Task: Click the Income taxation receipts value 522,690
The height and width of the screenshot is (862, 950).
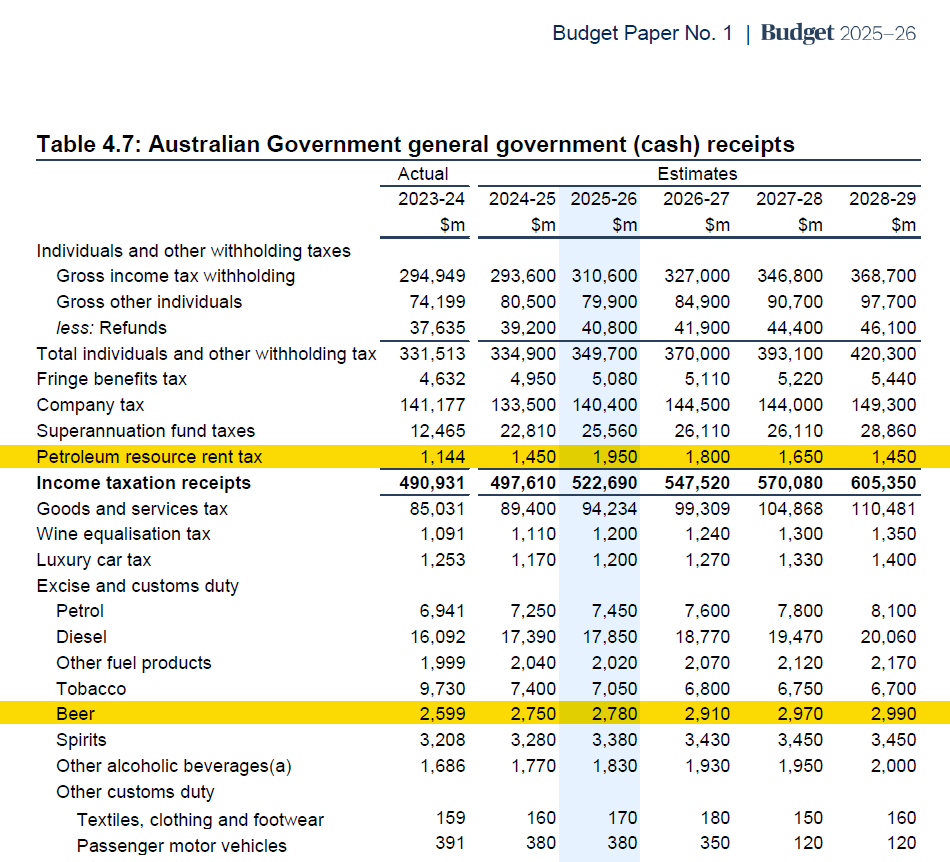Action: click(603, 483)
